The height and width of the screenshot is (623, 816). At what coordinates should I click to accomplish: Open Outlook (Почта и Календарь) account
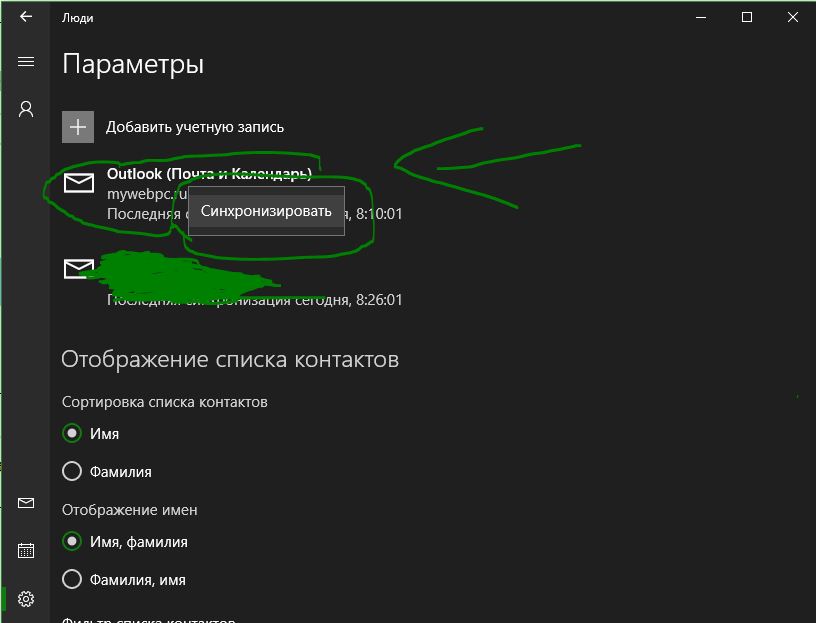(209, 174)
